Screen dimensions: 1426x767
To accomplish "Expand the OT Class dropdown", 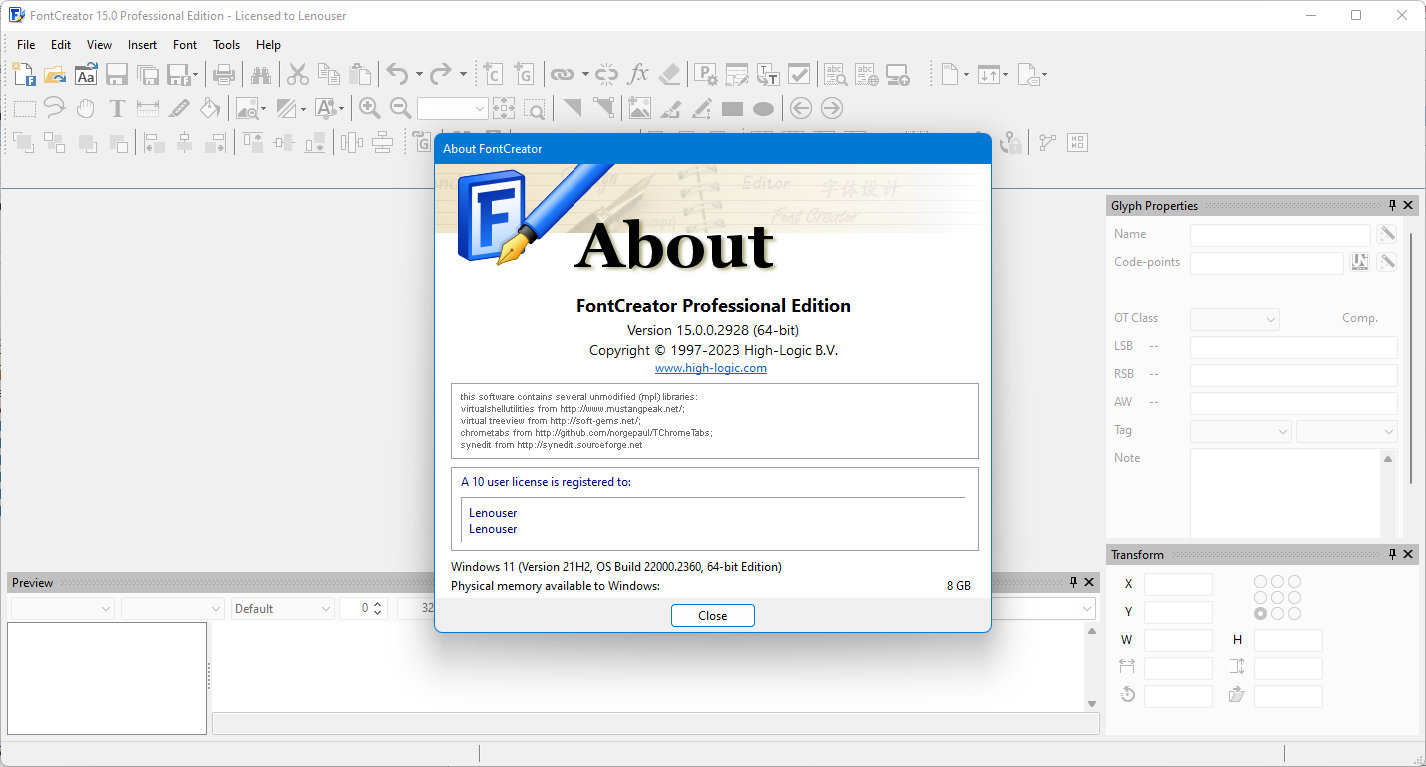I will pos(1235,319).
